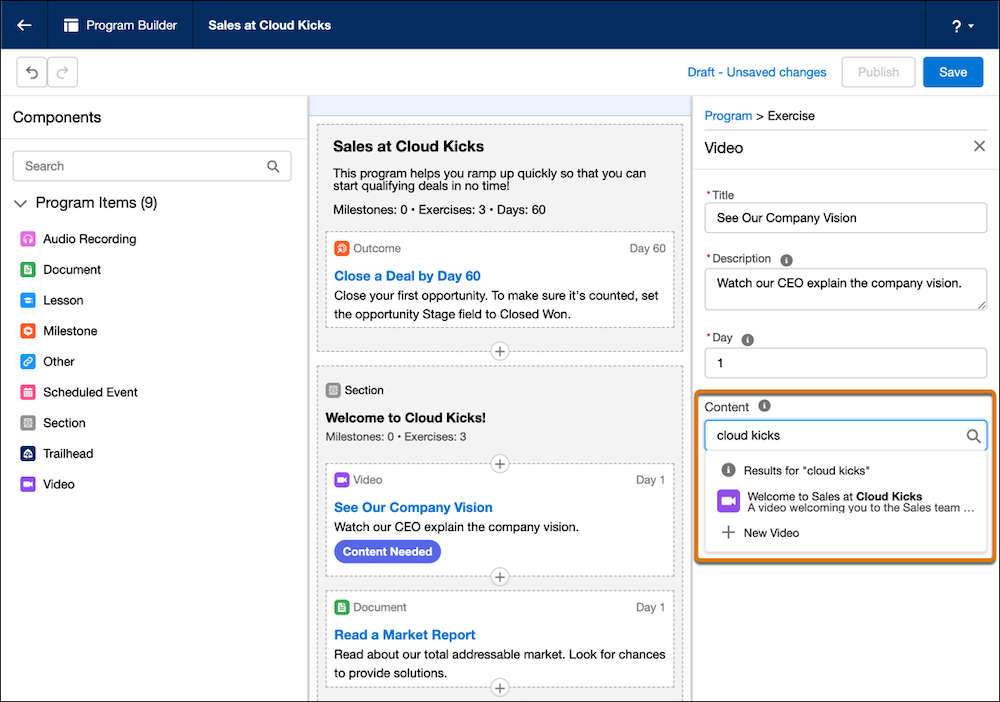Click the Save button

tap(952, 71)
